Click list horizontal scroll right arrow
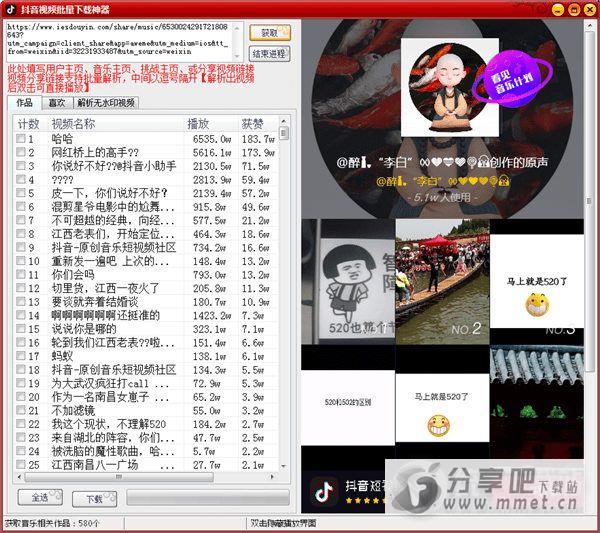600x533 pixels. (x=272, y=477)
